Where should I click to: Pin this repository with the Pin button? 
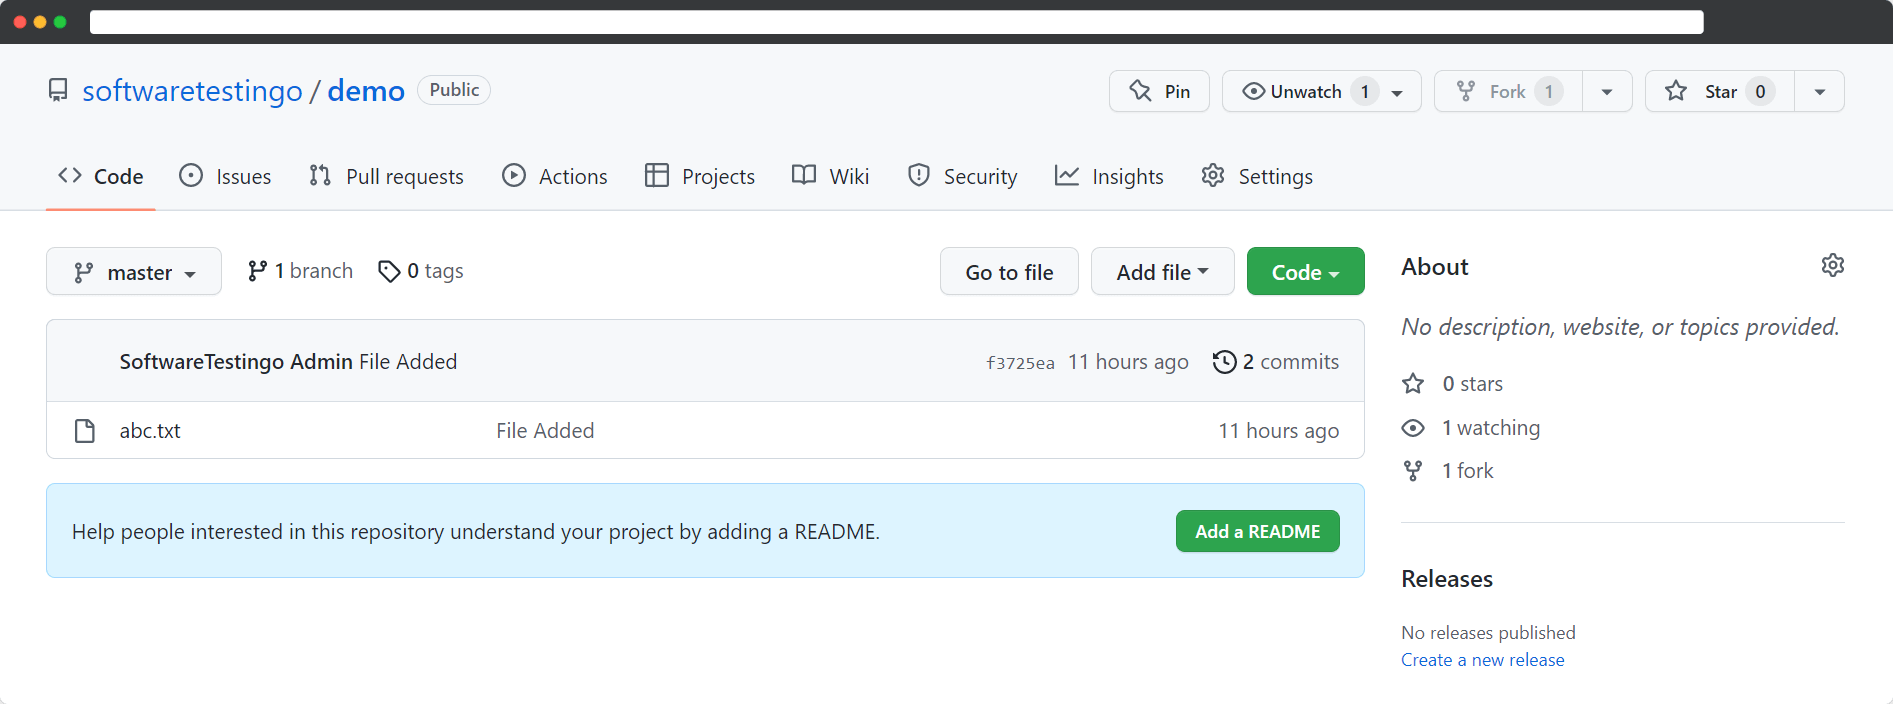click(x=1159, y=91)
